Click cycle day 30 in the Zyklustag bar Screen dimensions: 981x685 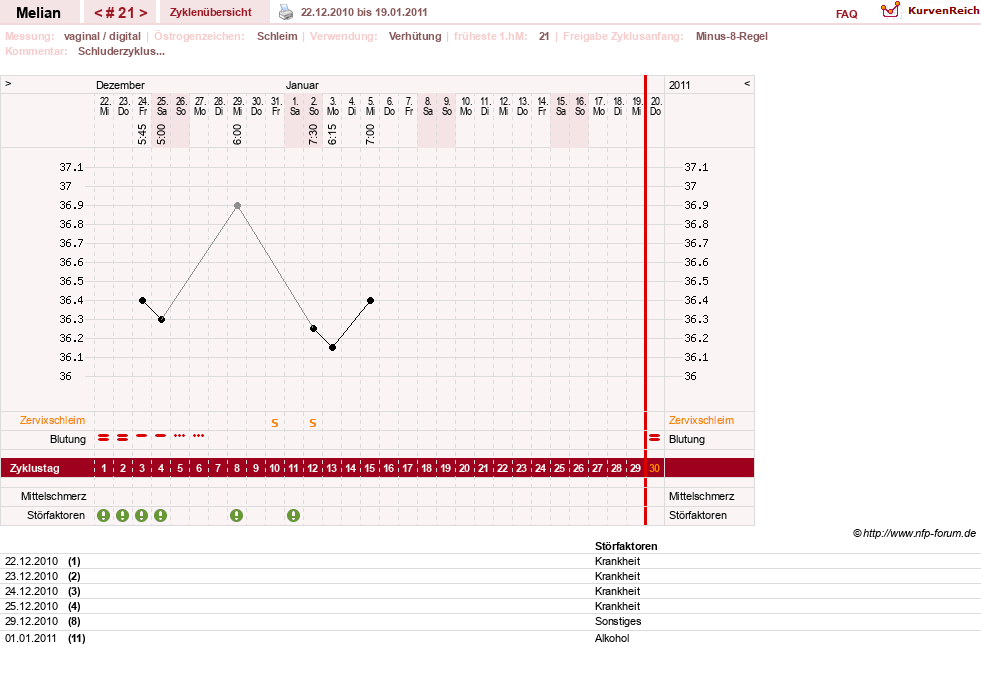point(654,468)
